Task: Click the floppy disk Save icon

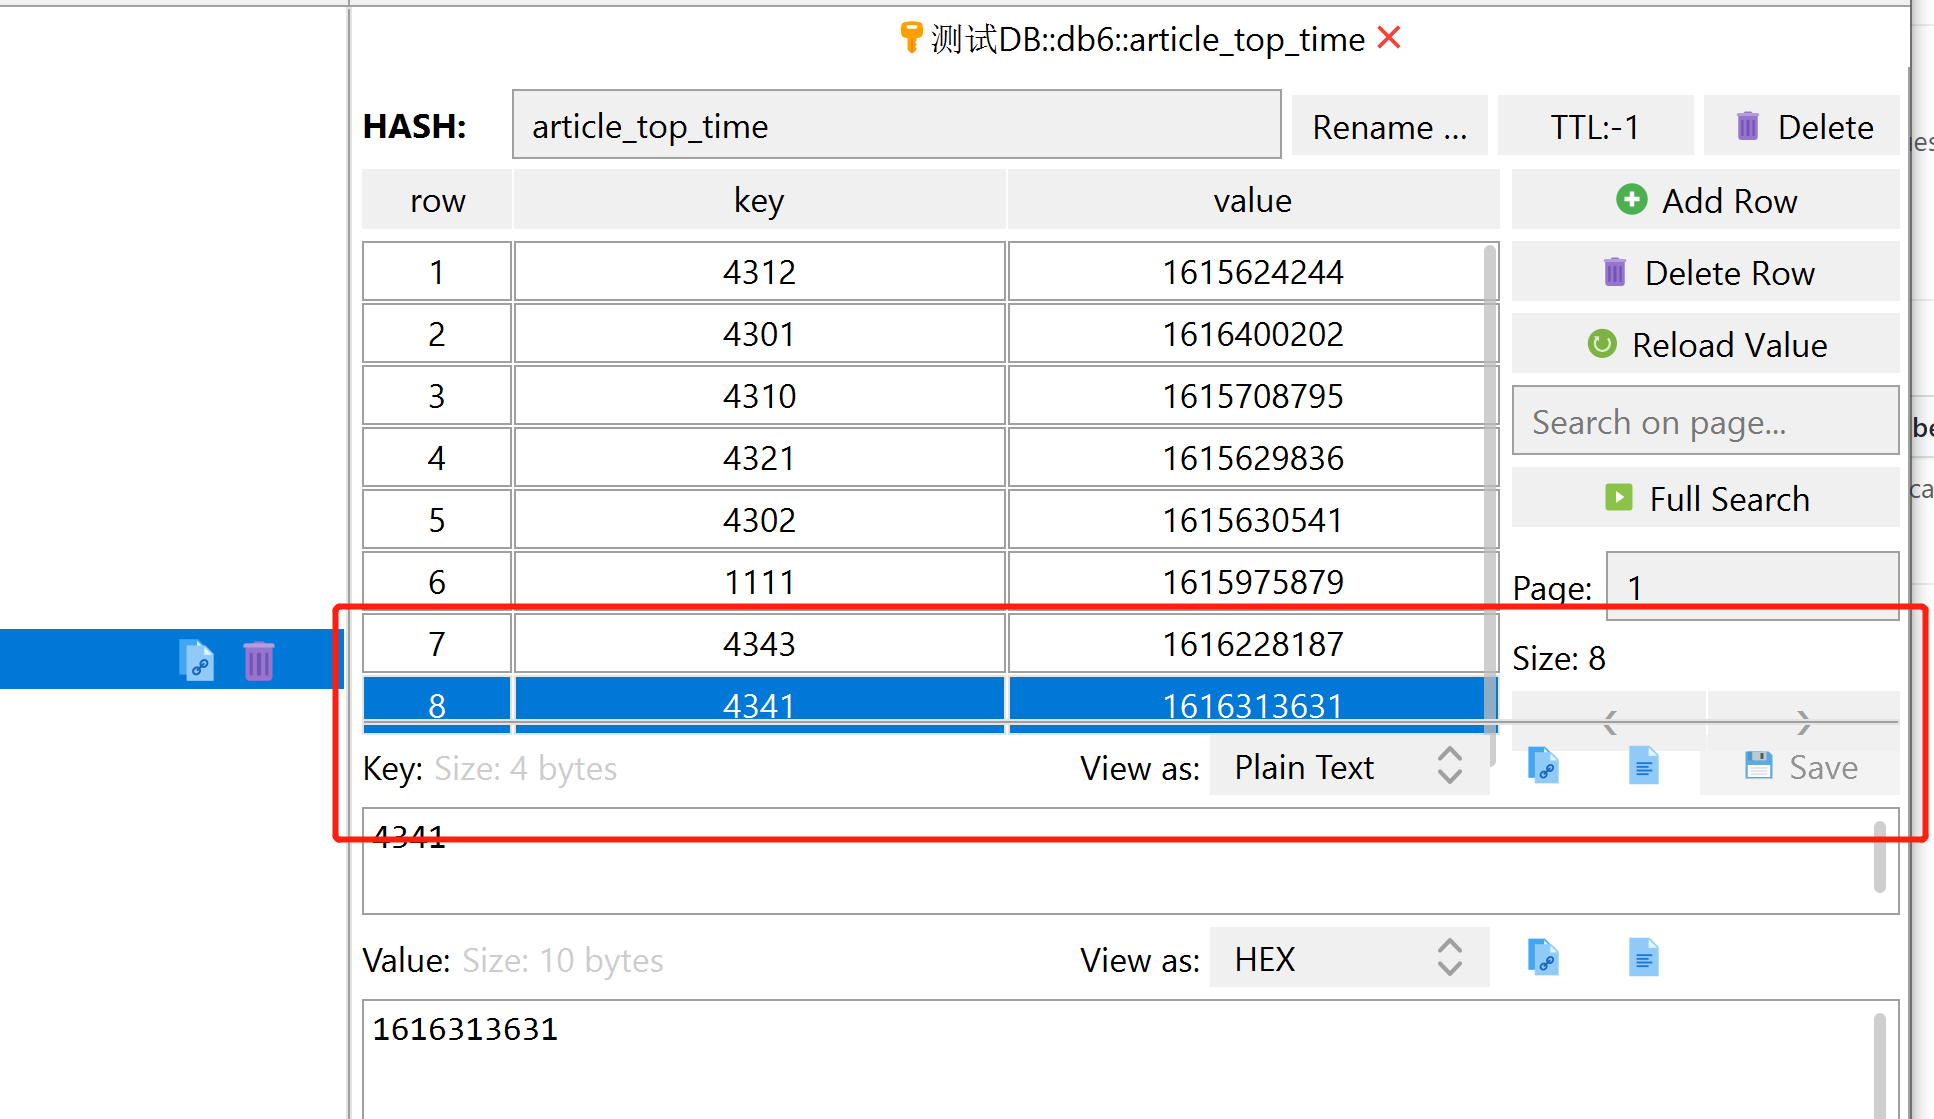Action: tap(1760, 765)
